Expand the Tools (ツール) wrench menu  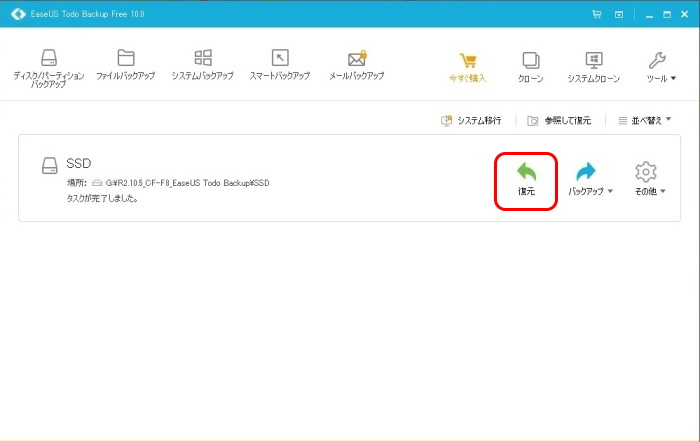(x=661, y=67)
